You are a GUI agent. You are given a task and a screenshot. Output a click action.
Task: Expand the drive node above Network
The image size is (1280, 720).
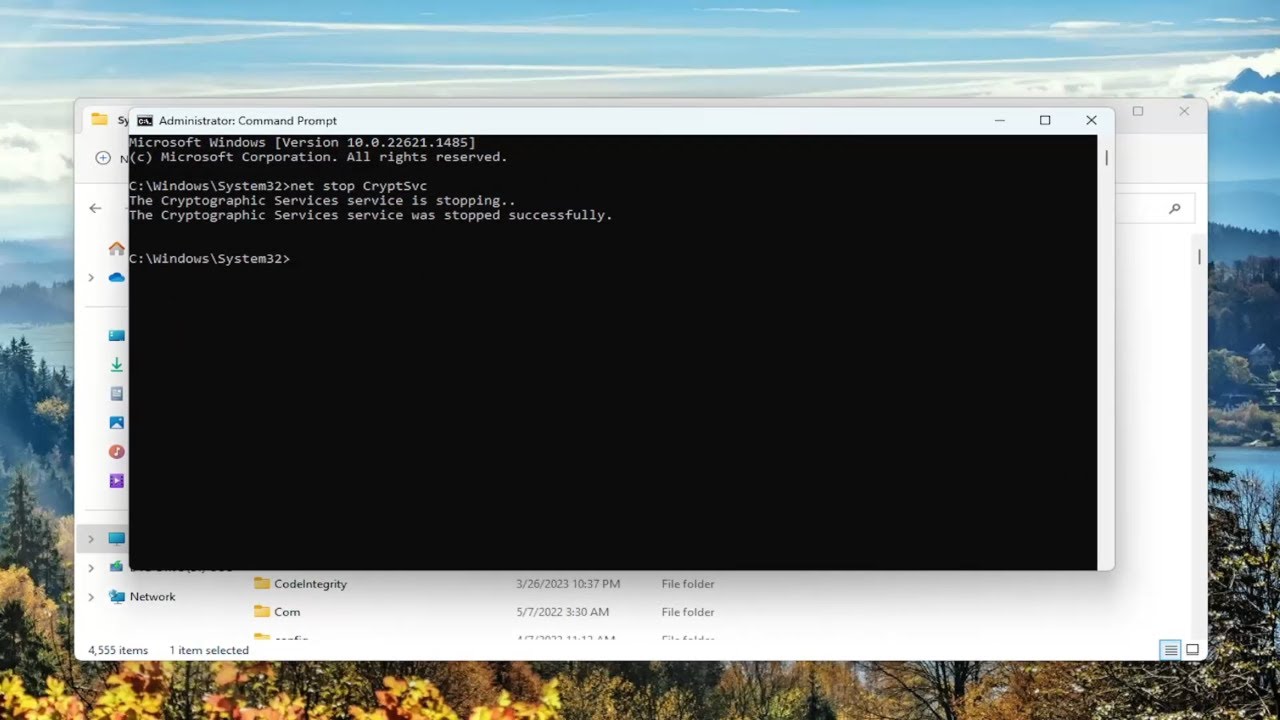pyautogui.click(x=91, y=567)
